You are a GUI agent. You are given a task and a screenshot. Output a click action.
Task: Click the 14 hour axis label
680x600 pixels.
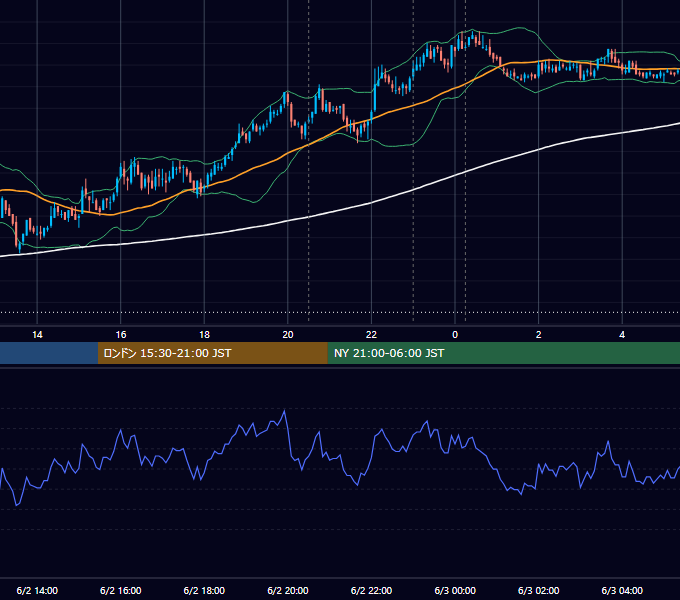tap(37, 335)
